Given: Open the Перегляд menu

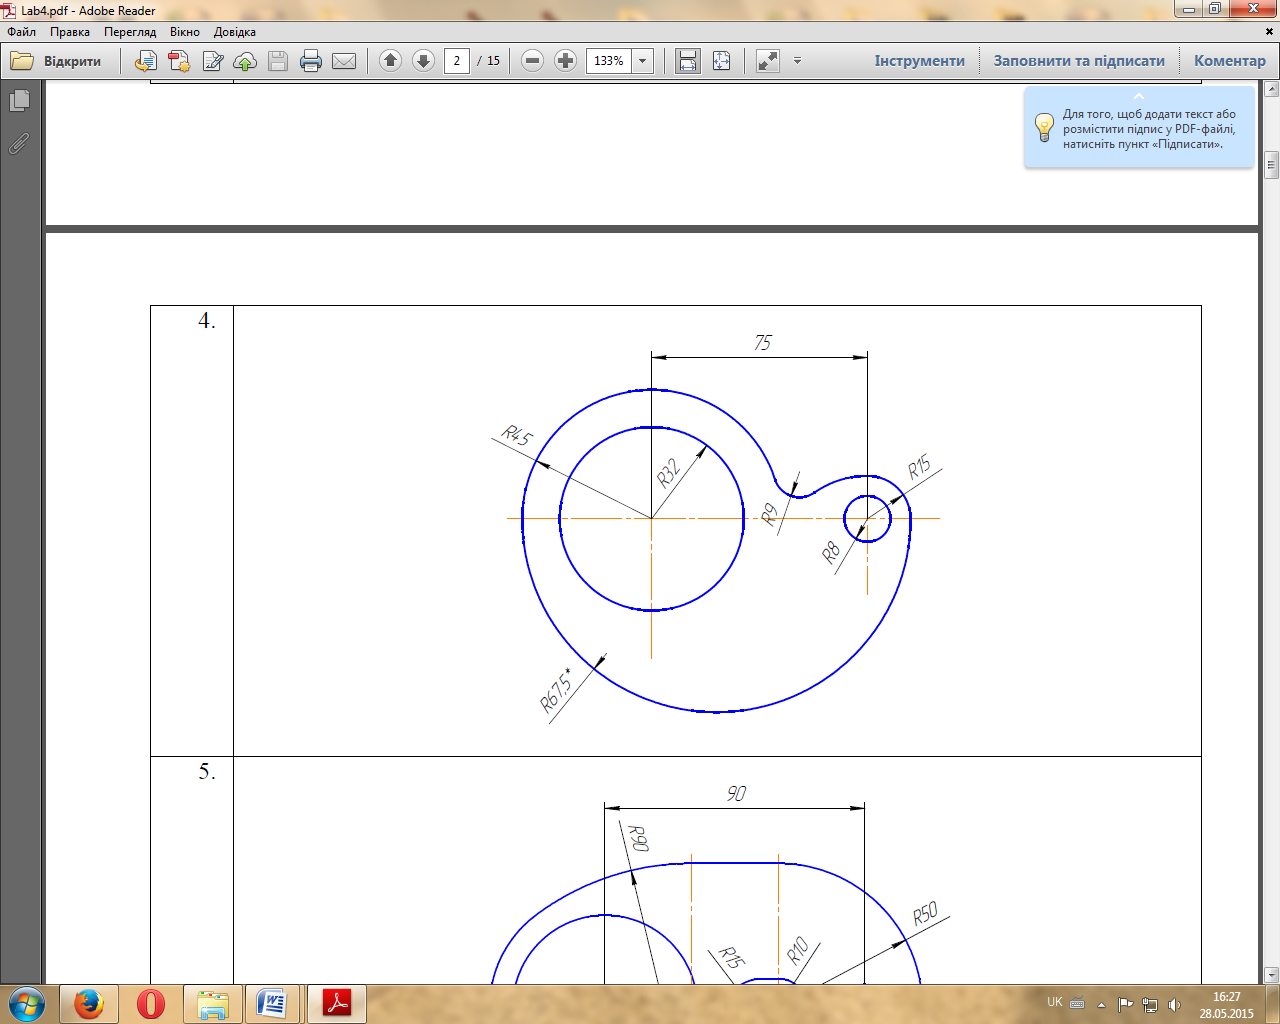Looking at the screenshot, I should (130, 32).
